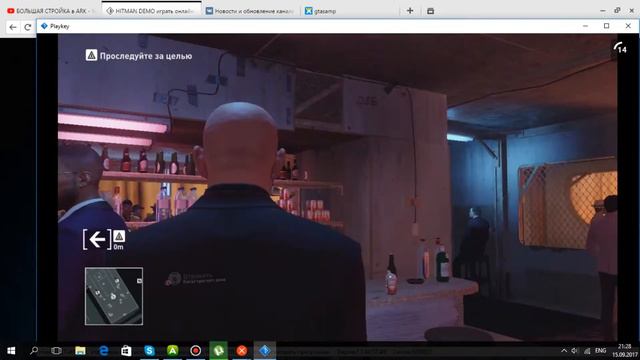This screenshot has height=360, width=640.
Task: Open File Explorer from the taskbar
Action: coord(80,351)
